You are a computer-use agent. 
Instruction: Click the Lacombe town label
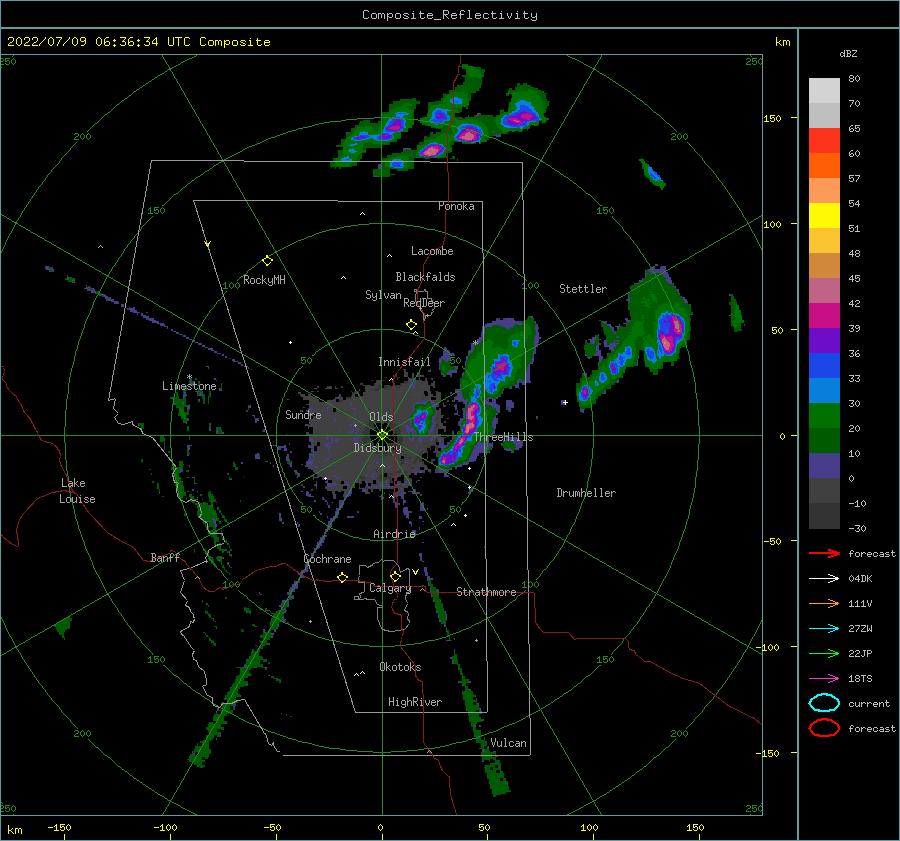(432, 251)
